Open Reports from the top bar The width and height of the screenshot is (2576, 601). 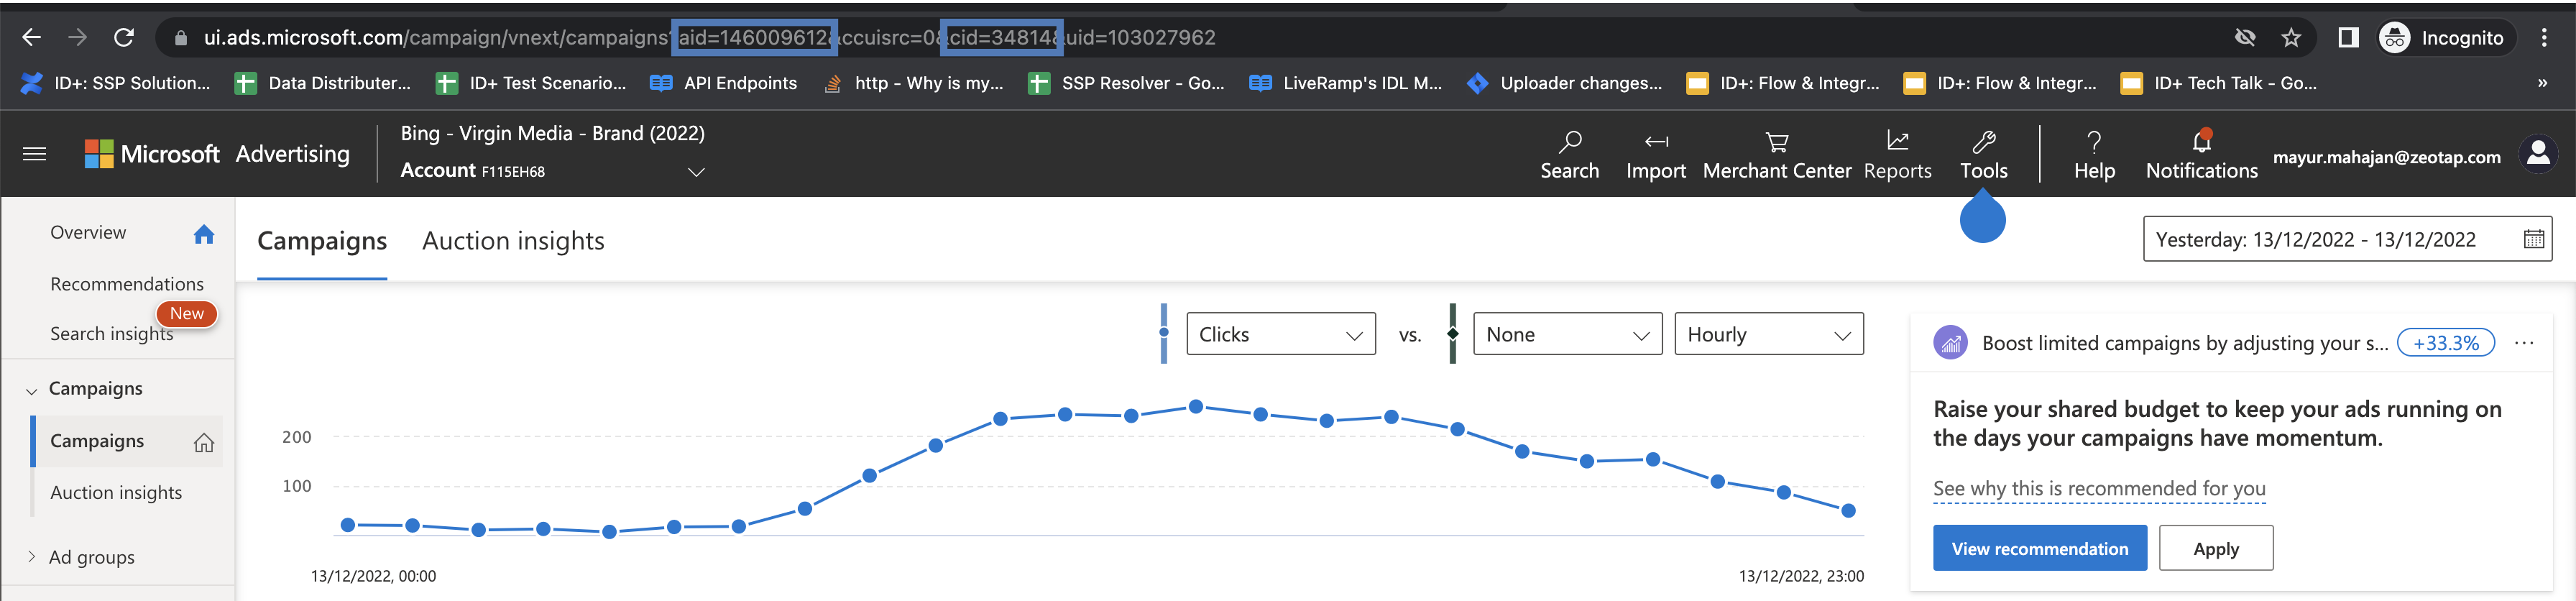click(x=1897, y=155)
